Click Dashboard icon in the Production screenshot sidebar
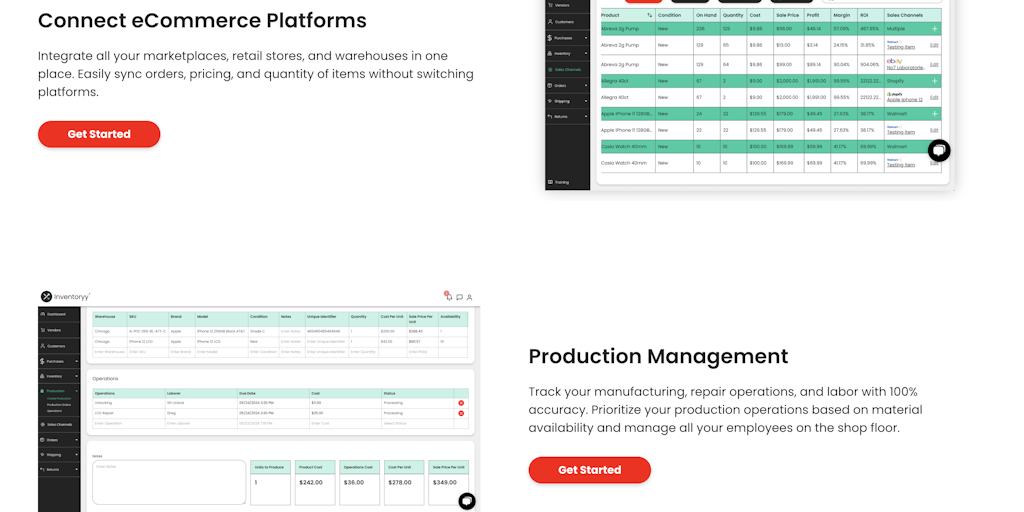Image resolution: width=1024 pixels, height=512 pixels. [x=42, y=314]
